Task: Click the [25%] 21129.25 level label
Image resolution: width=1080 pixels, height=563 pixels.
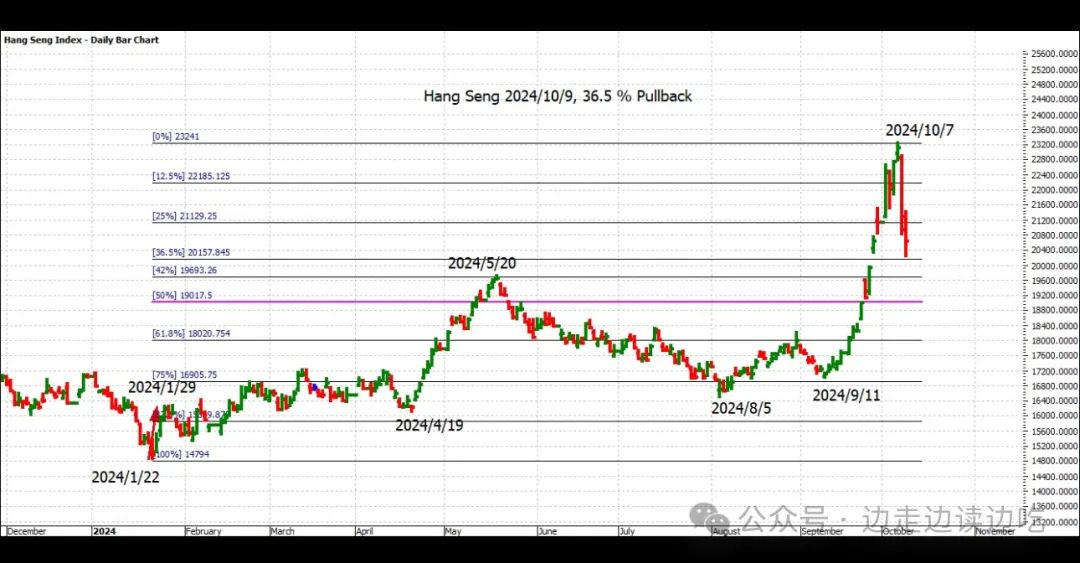Action: pos(185,216)
